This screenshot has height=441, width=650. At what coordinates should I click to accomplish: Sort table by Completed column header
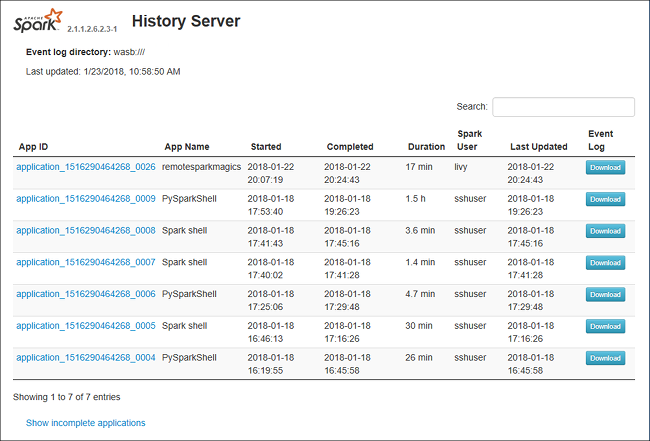[x=350, y=147]
